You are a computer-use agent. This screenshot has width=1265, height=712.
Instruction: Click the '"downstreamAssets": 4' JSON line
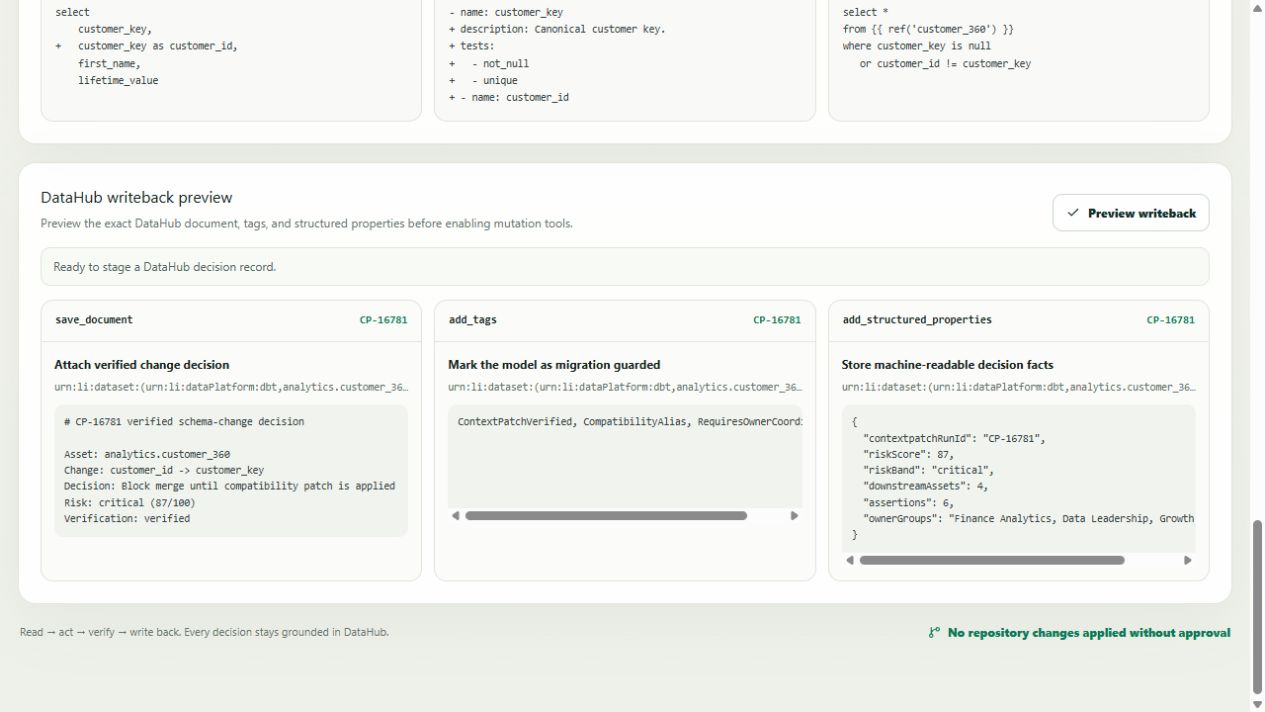point(926,486)
